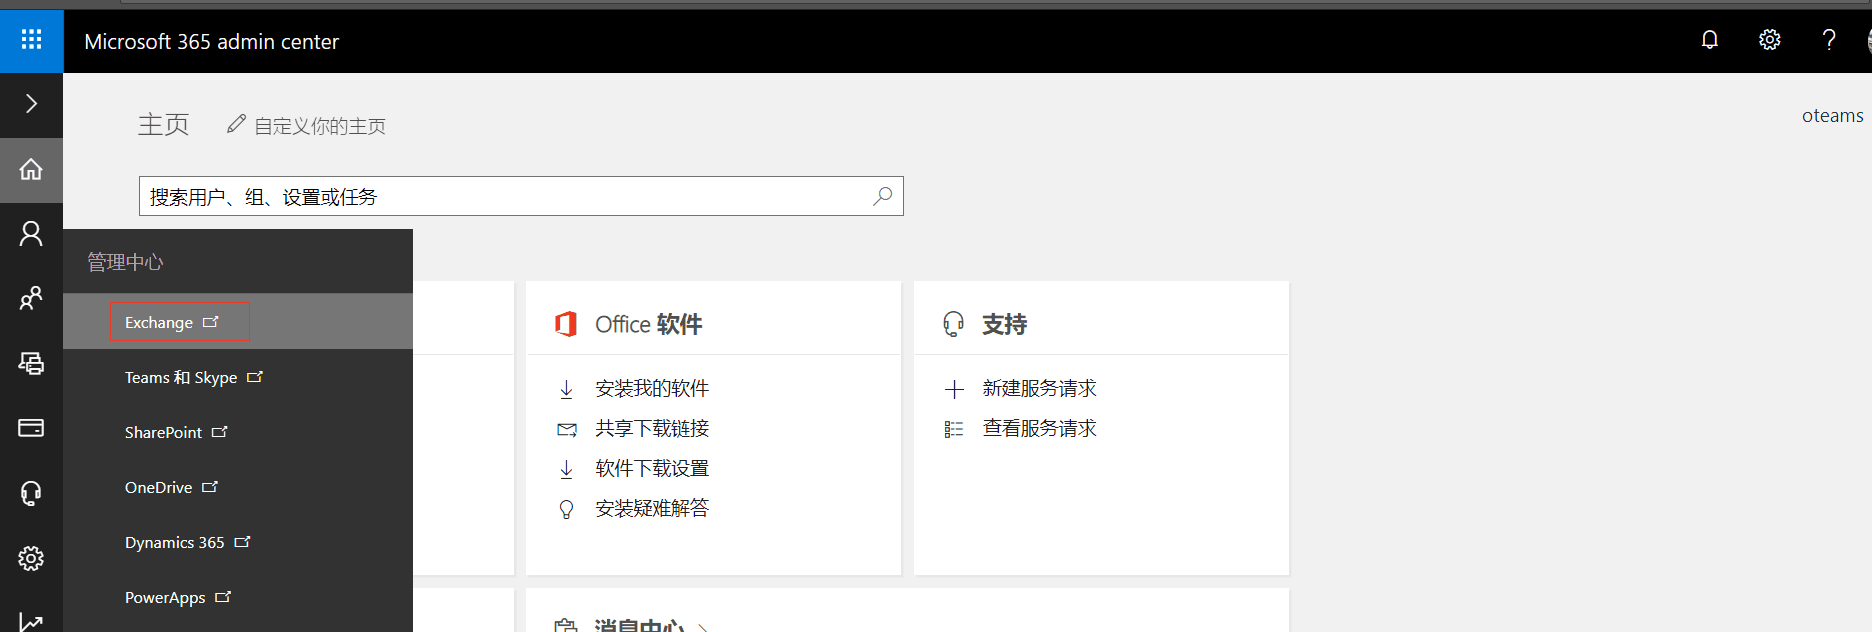The height and width of the screenshot is (632, 1872).
Task: Open the app launcher waffle icon
Action: tap(31, 40)
